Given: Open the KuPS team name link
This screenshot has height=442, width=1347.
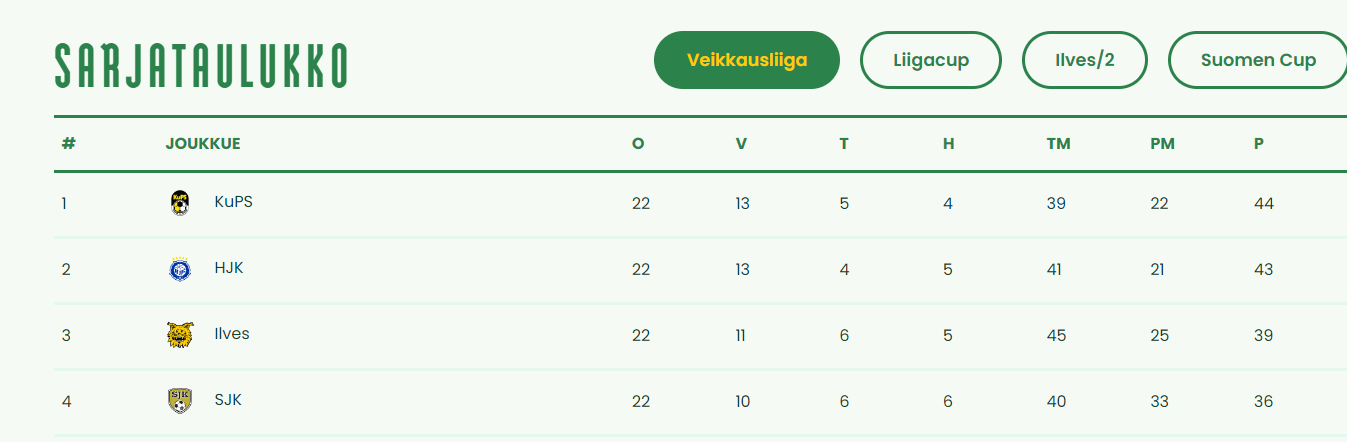Looking at the screenshot, I should tap(233, 202).
